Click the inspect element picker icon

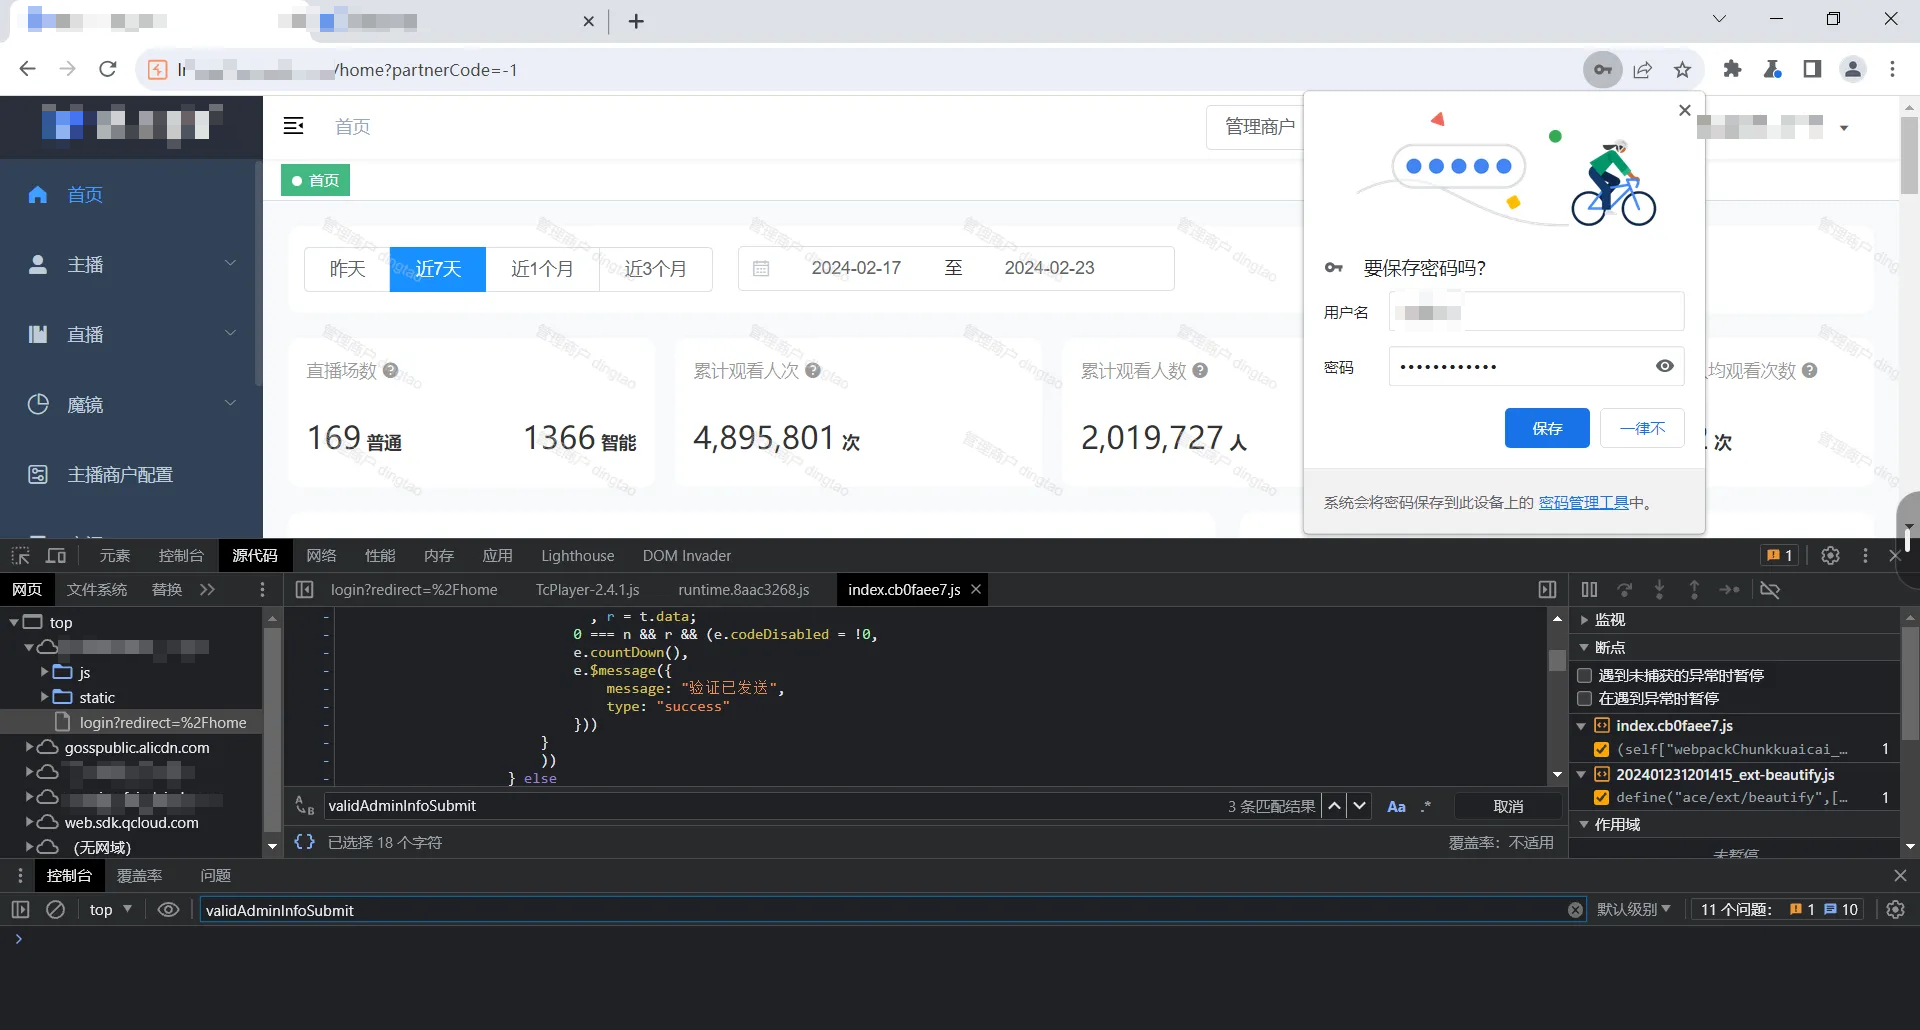click(x=20, y=556)
